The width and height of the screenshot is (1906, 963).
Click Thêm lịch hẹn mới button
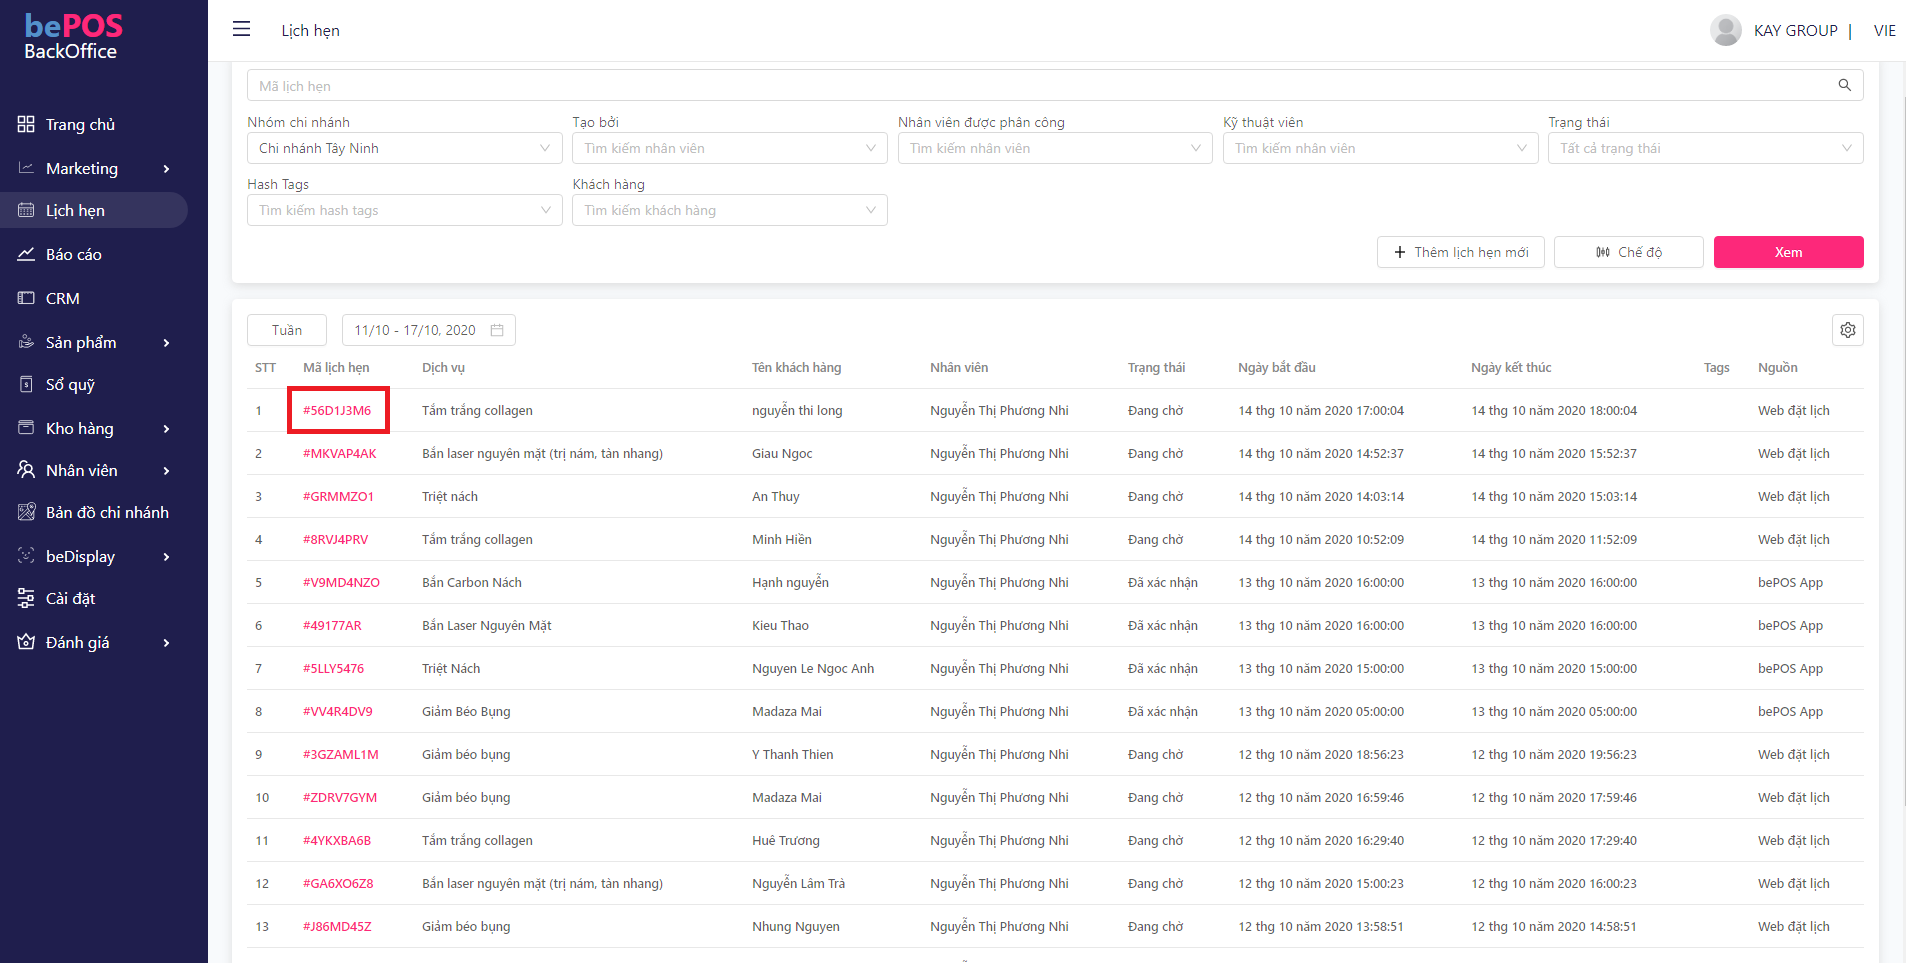tap(1460, 252)
